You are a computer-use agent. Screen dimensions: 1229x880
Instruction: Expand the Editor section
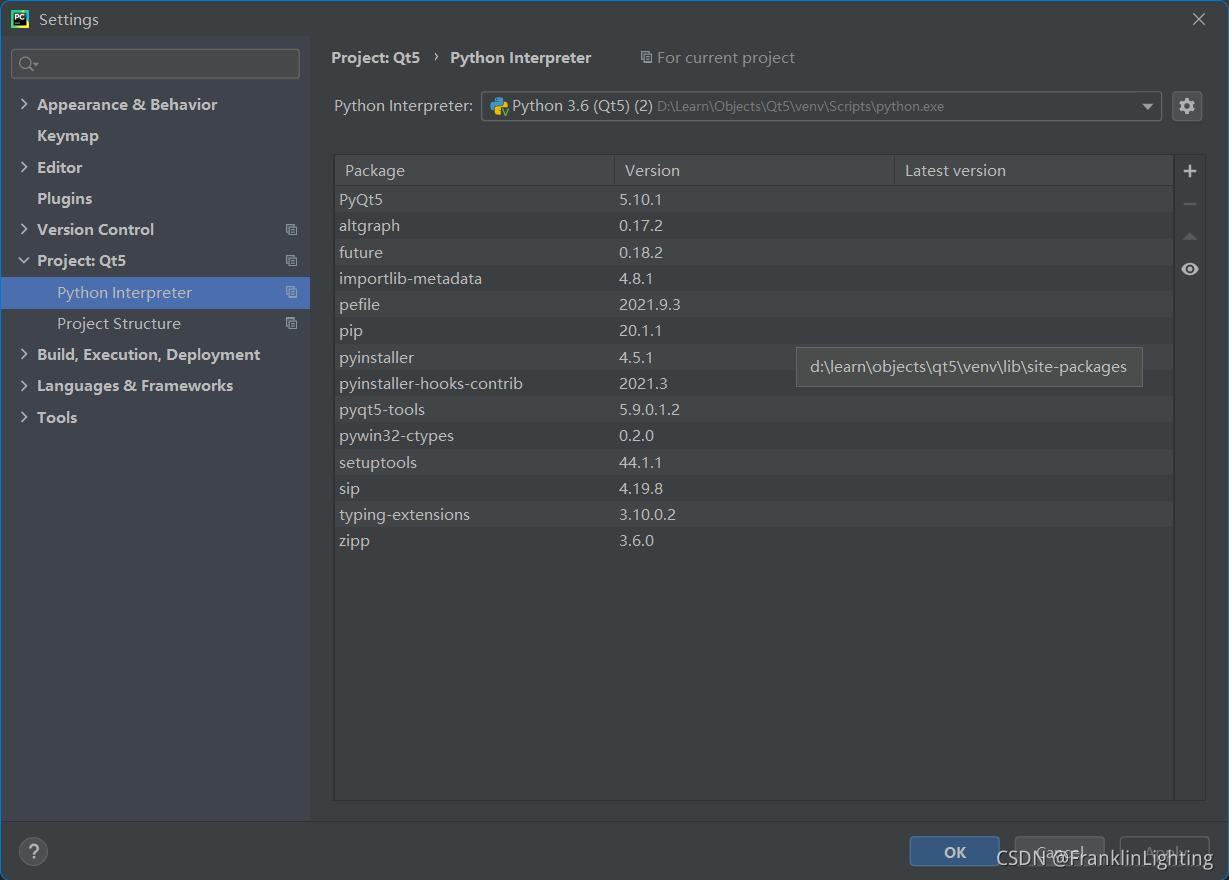click(x=24, y=167)
